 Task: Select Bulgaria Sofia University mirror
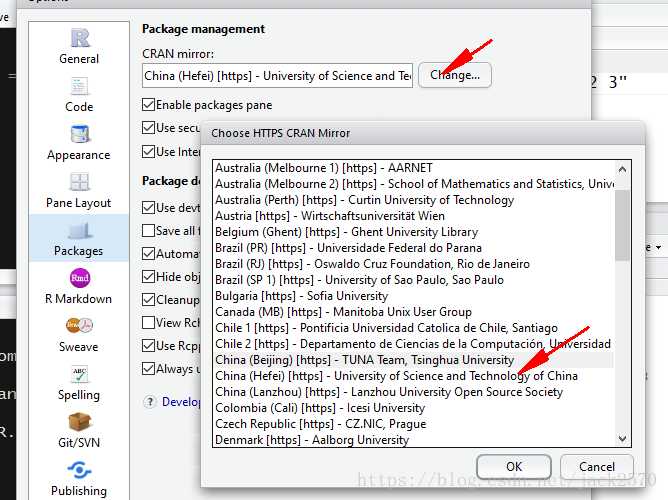pyautogui.click(x=414, y=296)
